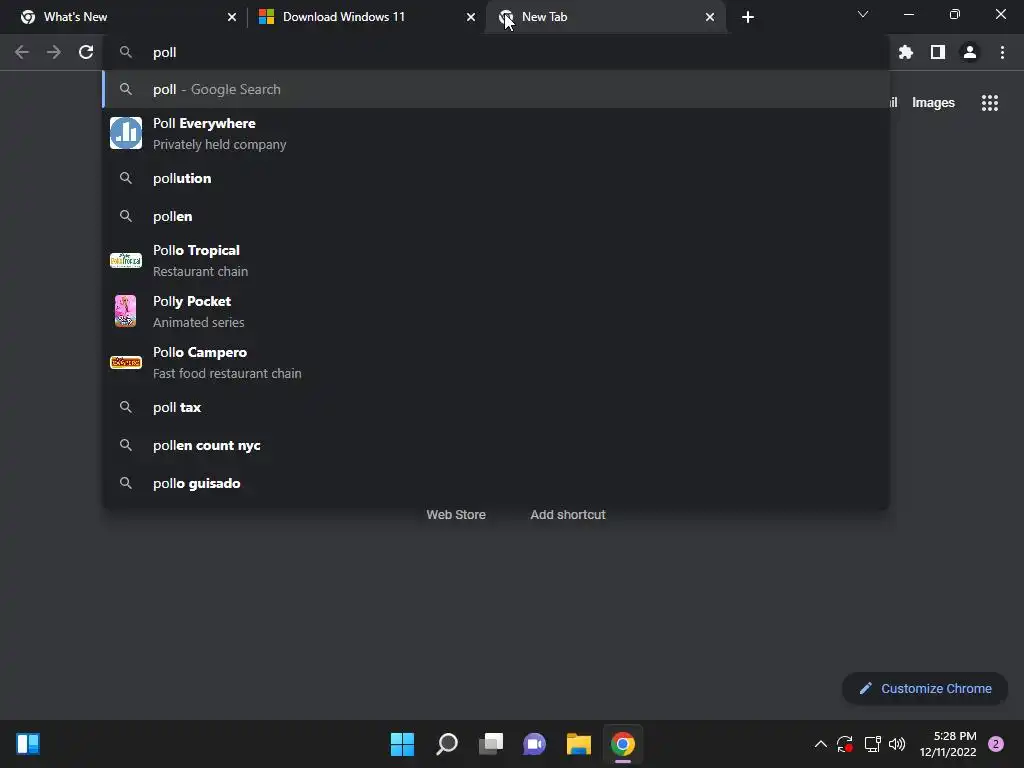
Task: Click the network tray icon
Action: 872,744
